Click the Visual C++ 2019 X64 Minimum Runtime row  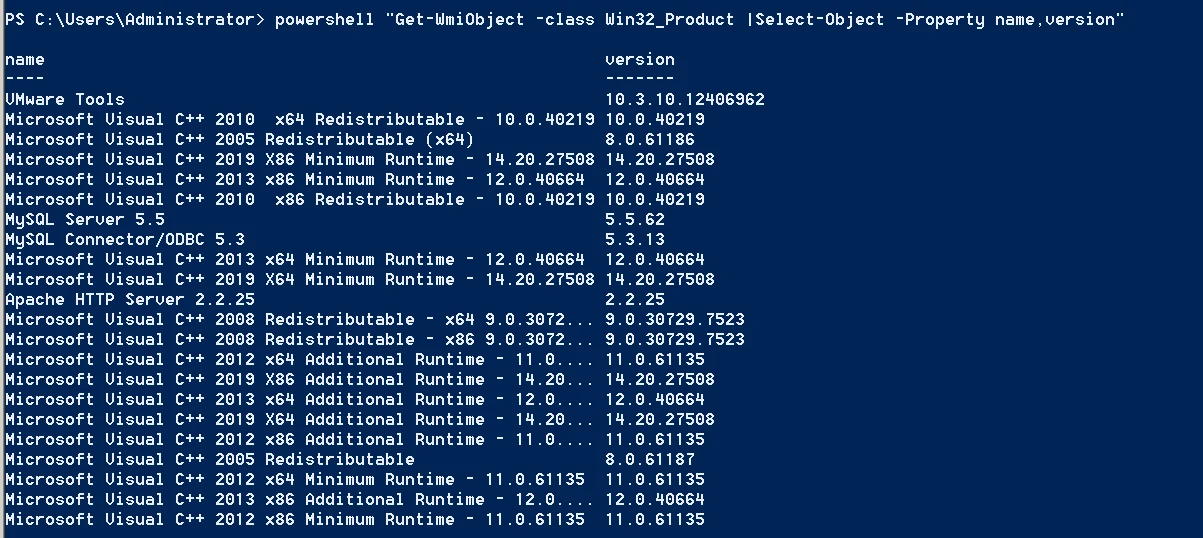tap(300, 279)
